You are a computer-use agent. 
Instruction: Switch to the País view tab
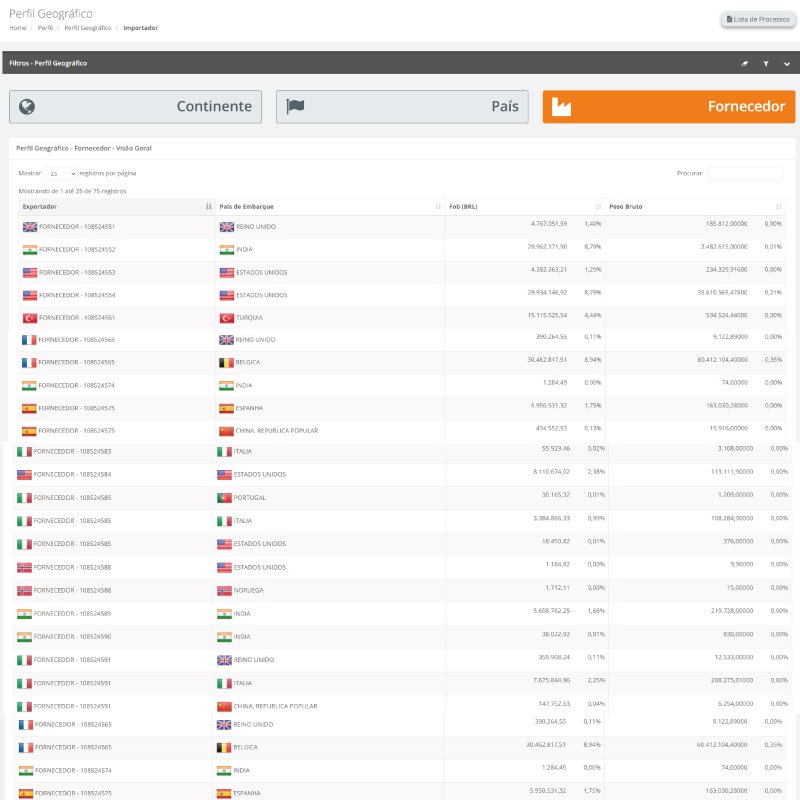pos(402,107)
